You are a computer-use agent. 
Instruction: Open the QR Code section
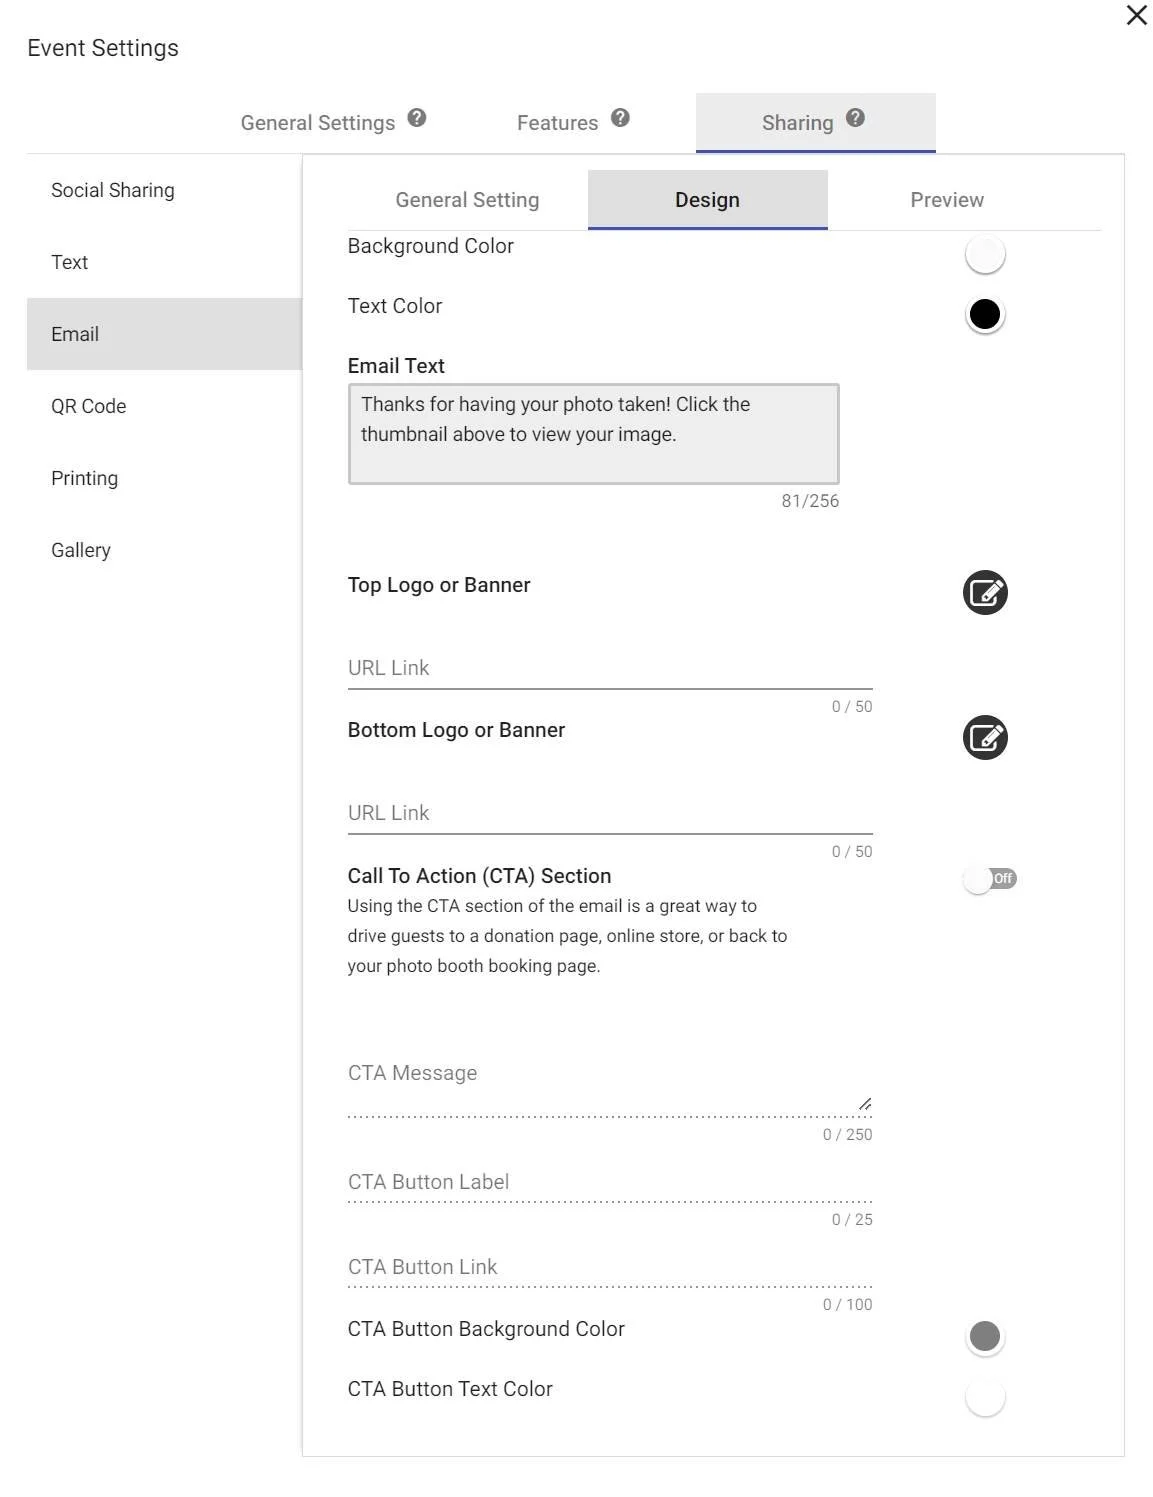[164, 406]
